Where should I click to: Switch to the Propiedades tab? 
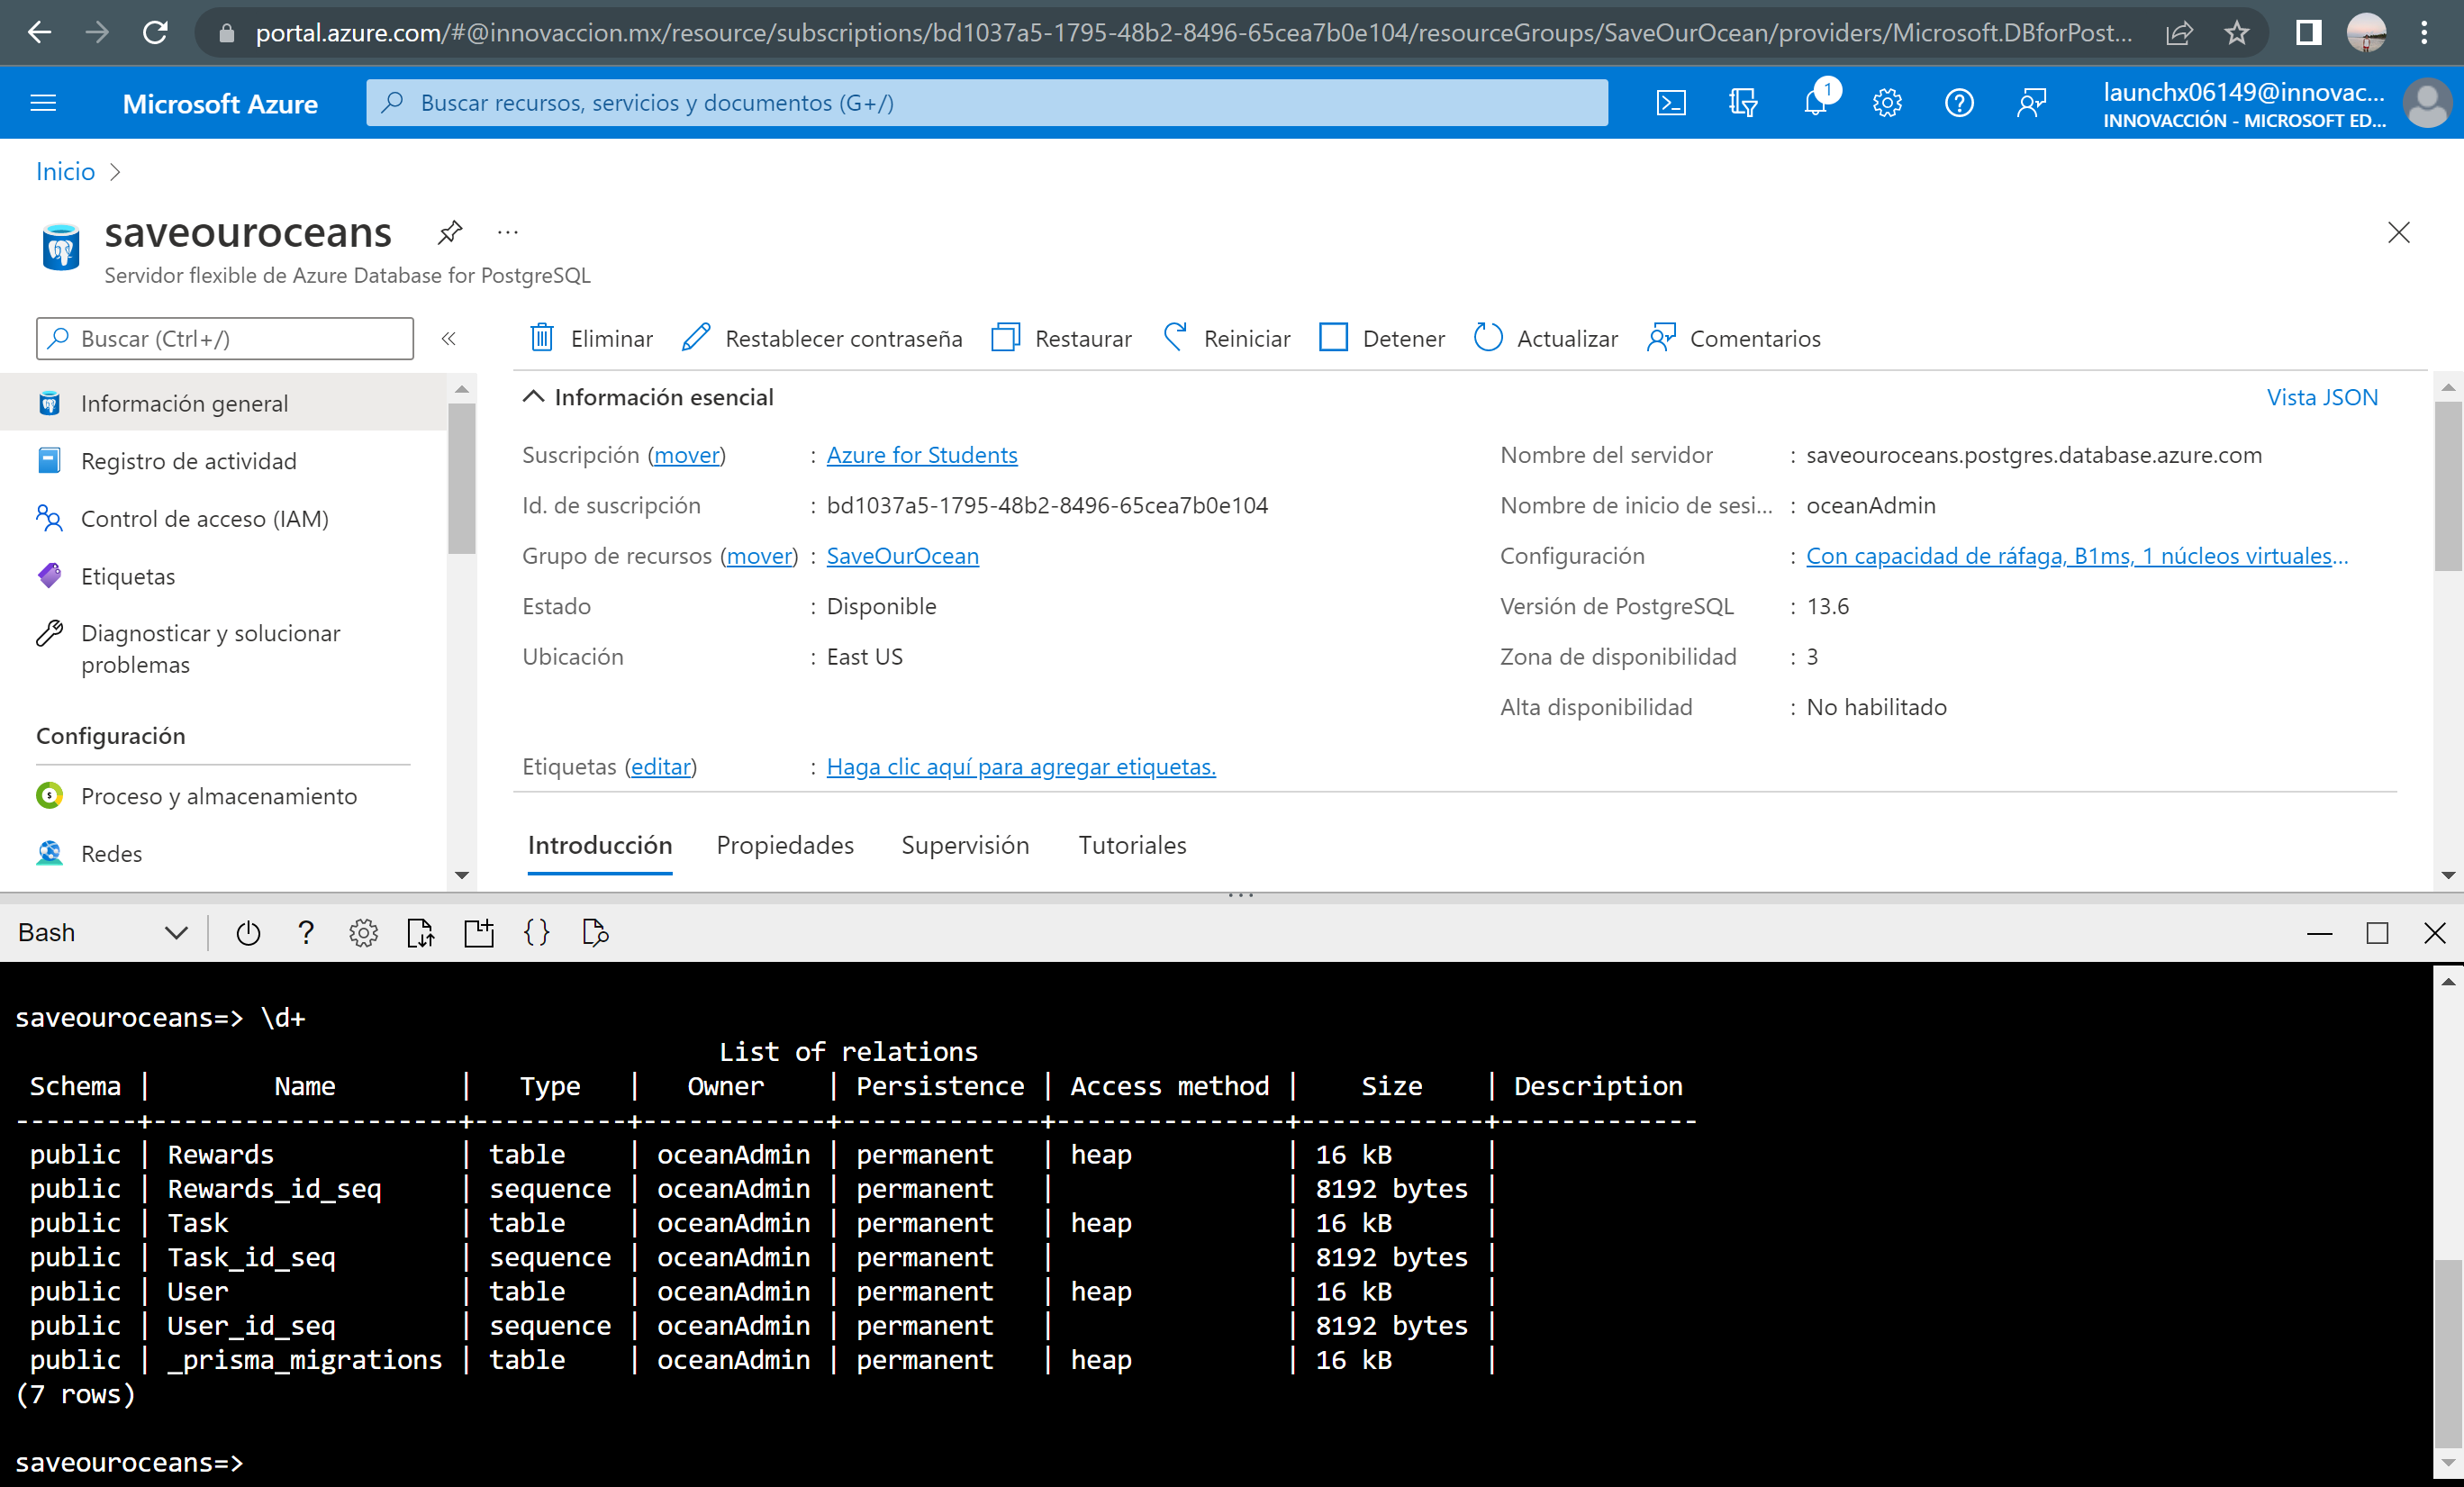coord(784,845)
